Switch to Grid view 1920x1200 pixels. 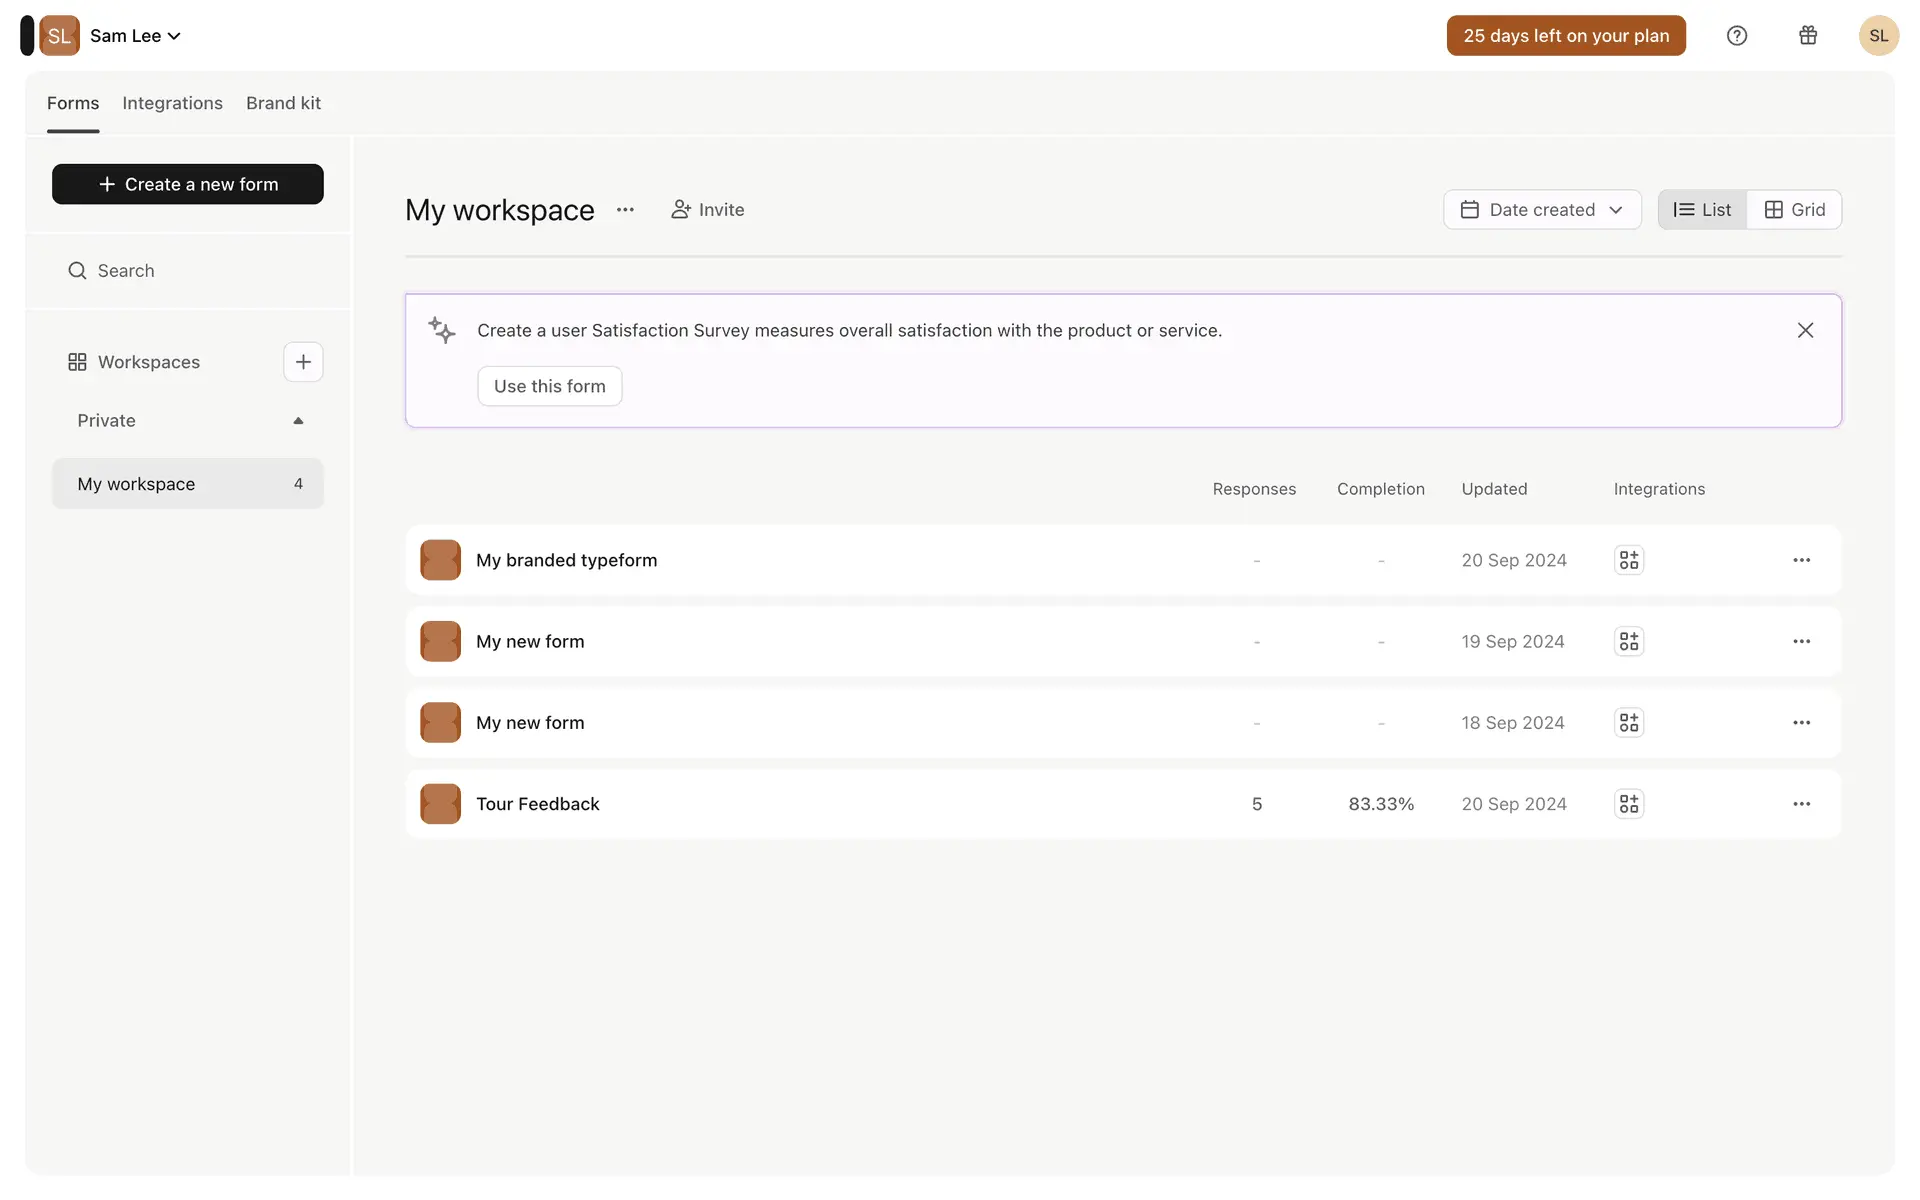1794,210
